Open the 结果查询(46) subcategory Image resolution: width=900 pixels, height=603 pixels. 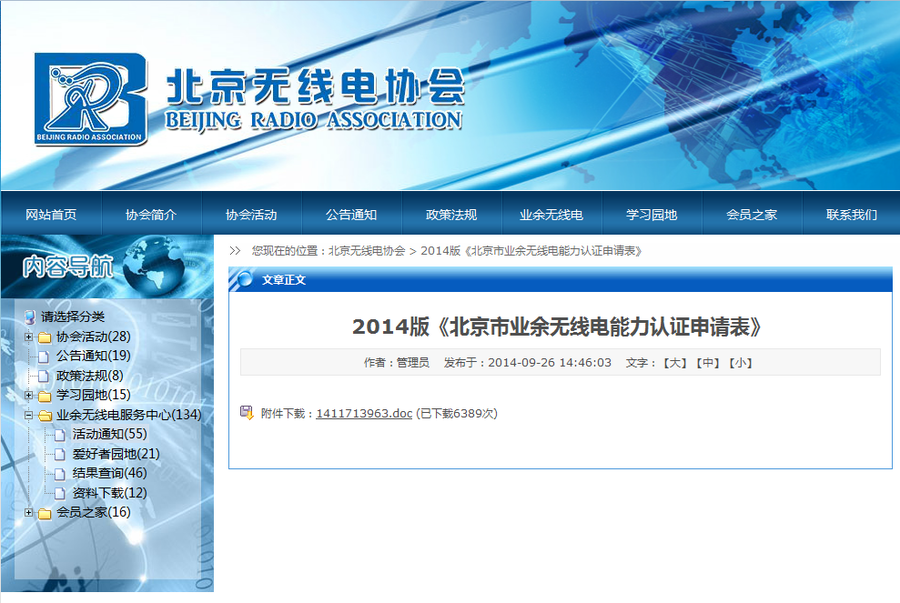[x=110, y=473]
